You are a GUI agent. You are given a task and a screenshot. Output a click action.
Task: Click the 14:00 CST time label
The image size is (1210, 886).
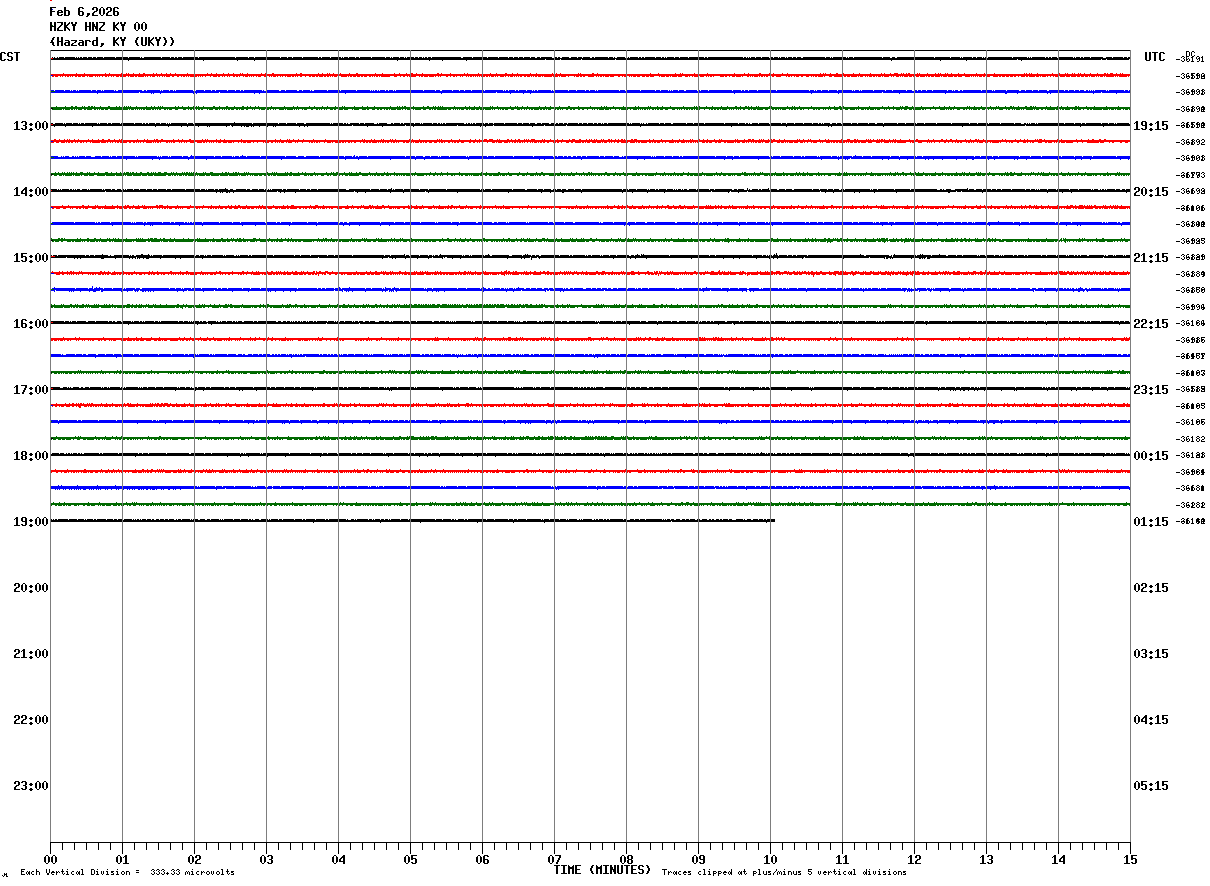click(x=31, y=192)
